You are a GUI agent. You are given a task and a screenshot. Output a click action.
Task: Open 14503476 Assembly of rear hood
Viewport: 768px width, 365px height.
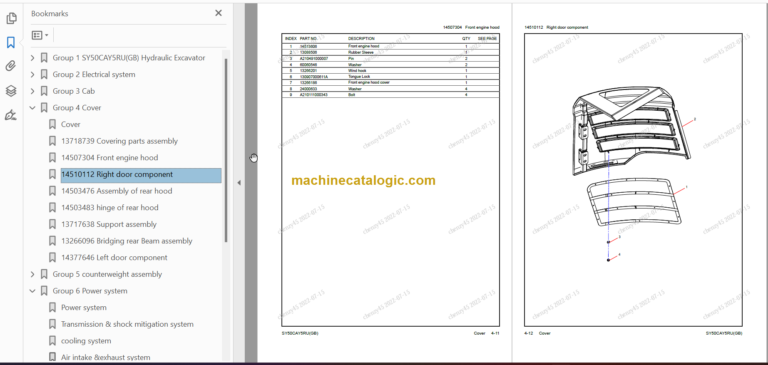(117, 191)
